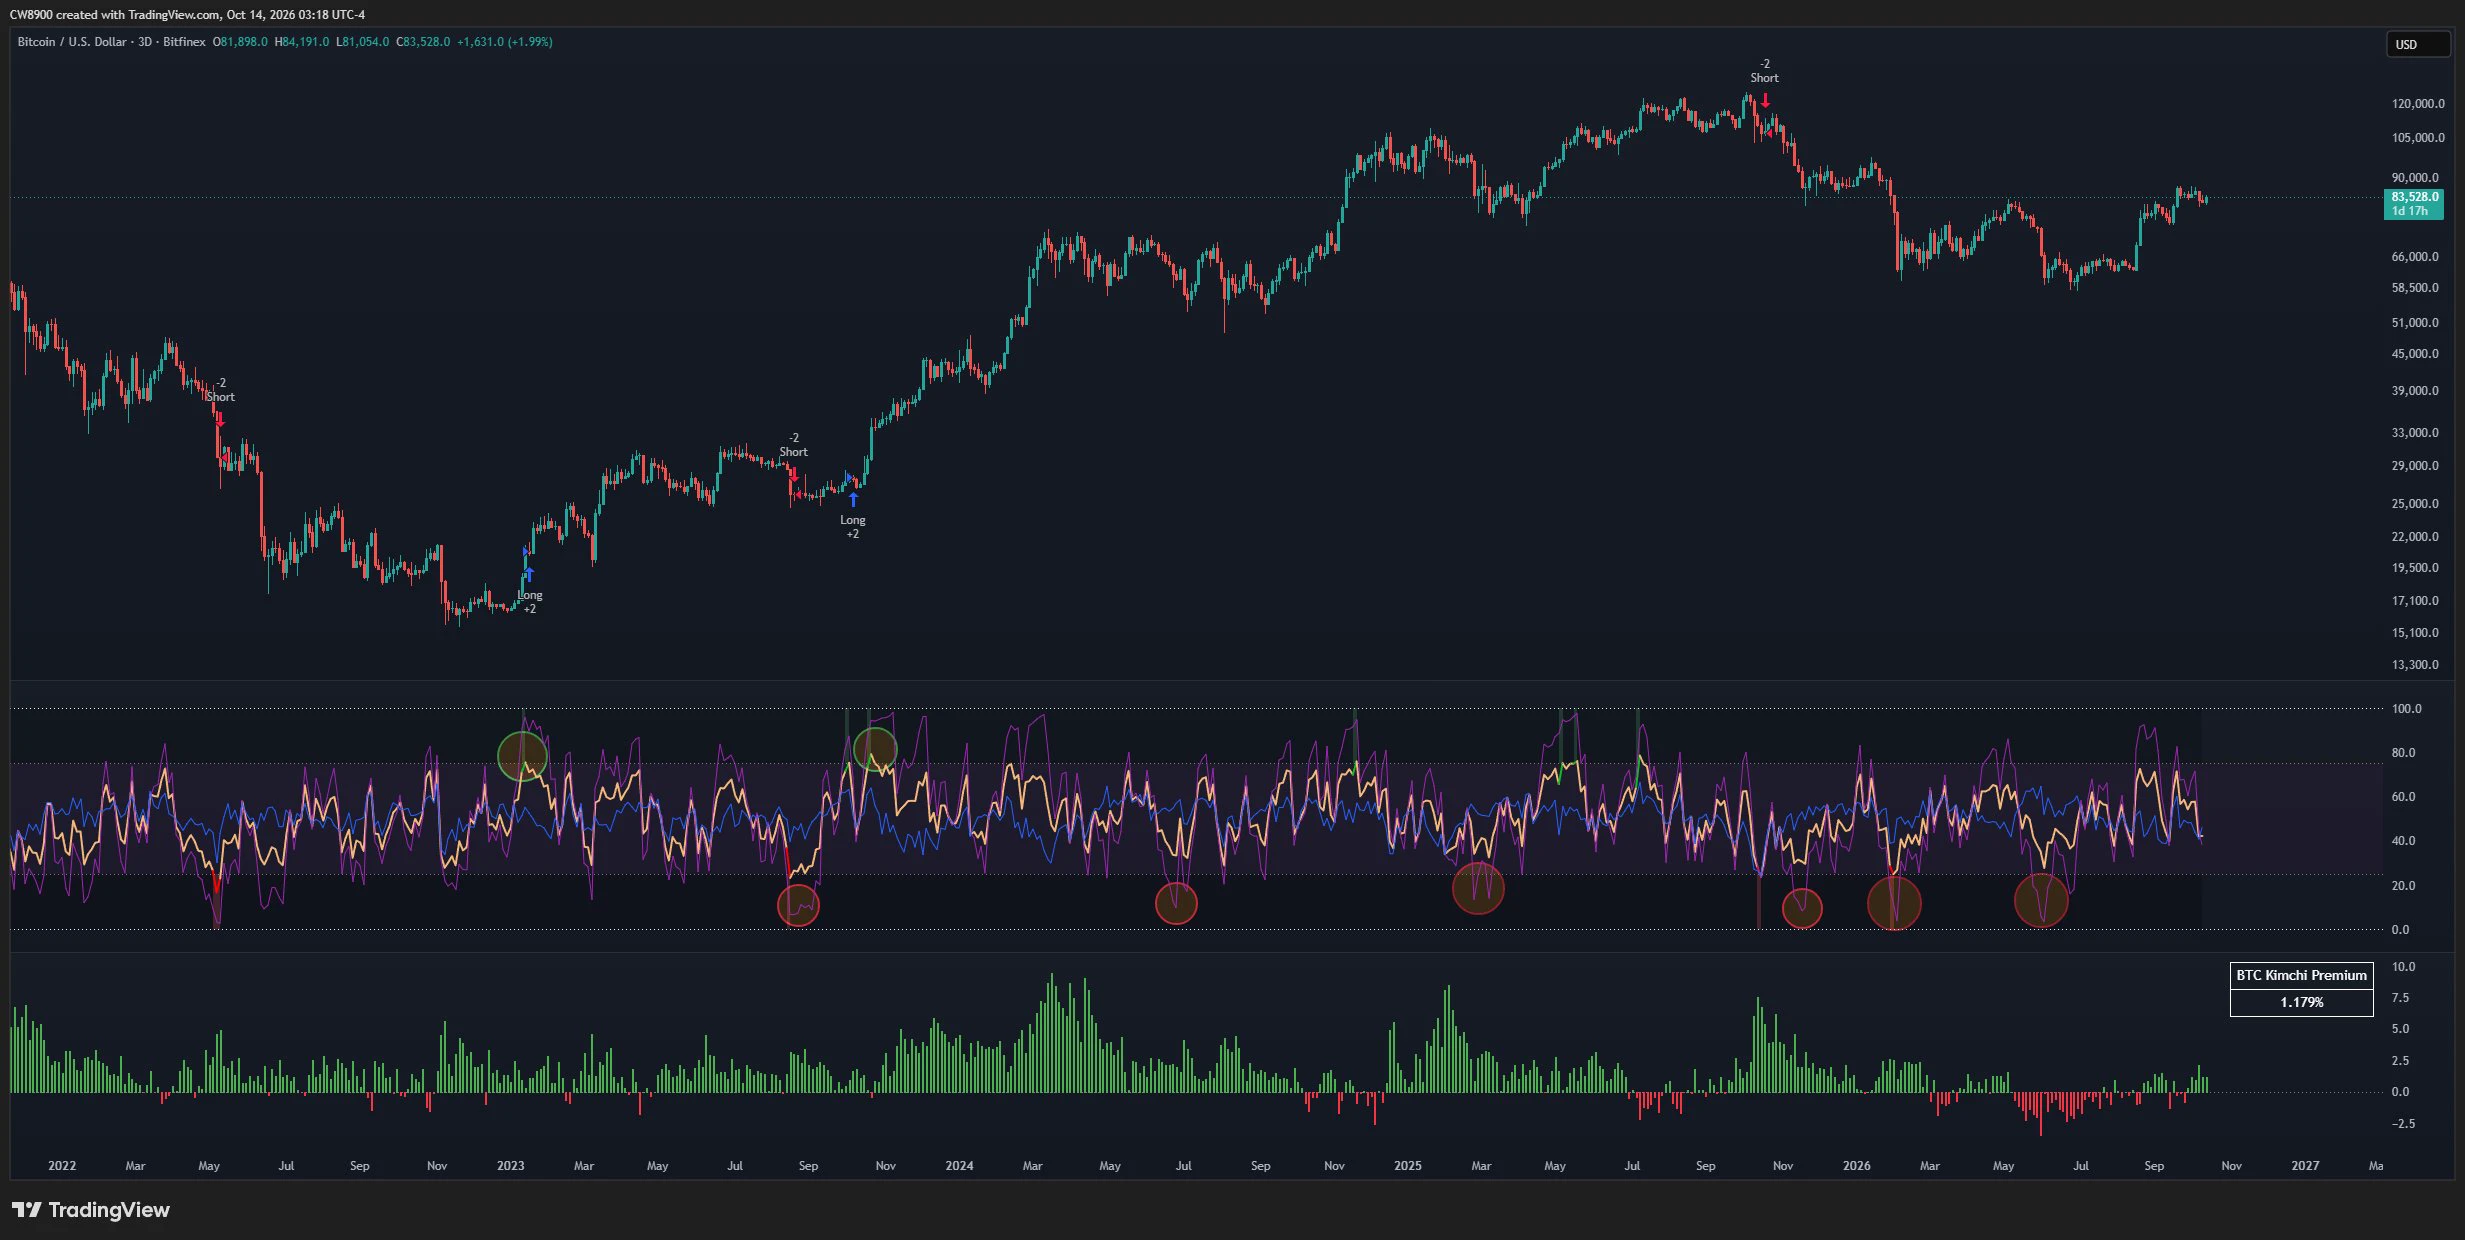This screenshot has width=2465, height=1240.
Task: Click the 2024 label on the time axis
Action: tap(959, 1166)
